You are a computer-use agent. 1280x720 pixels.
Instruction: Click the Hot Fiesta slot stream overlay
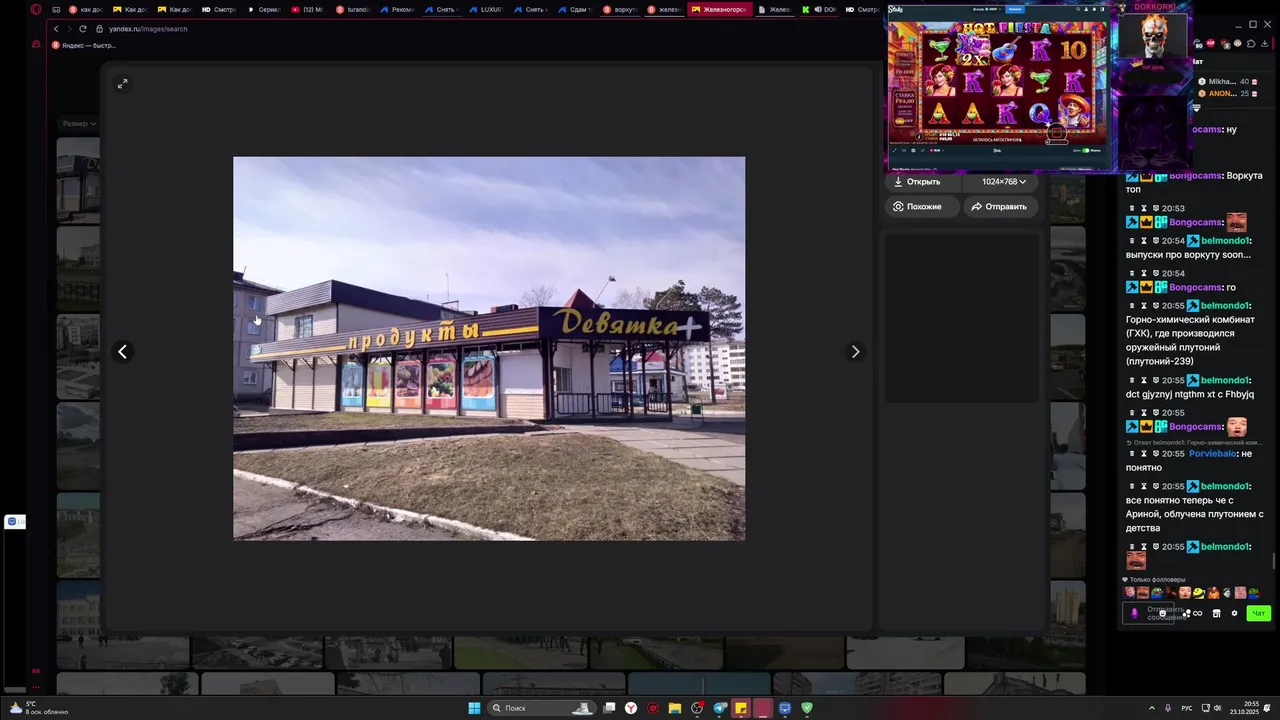coord(1000,84)
